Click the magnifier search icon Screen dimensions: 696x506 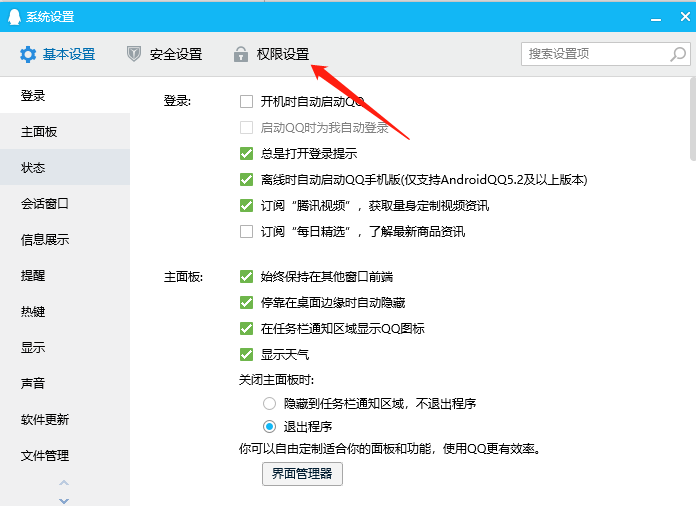click(x=678, y=54)
